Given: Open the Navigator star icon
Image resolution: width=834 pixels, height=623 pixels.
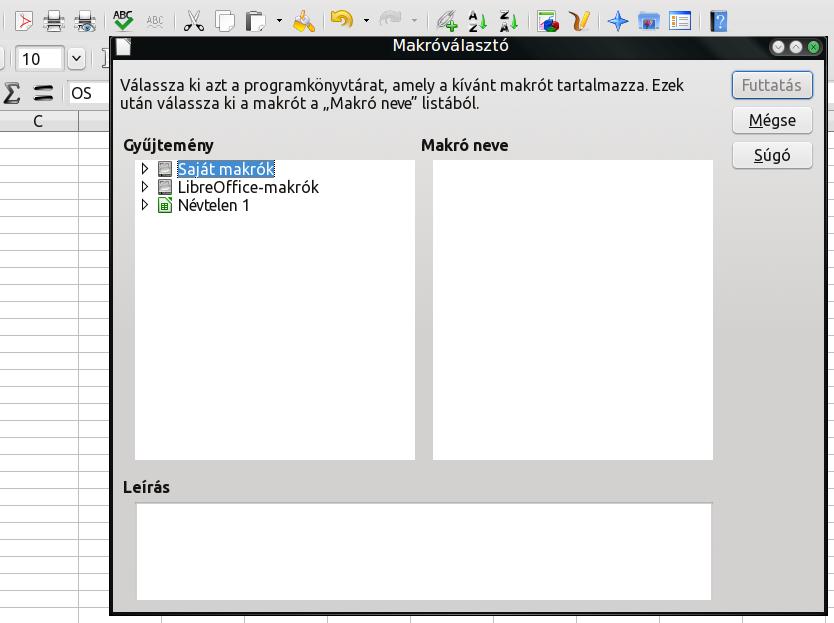Looking at the screenshot, I should (618, 21).
